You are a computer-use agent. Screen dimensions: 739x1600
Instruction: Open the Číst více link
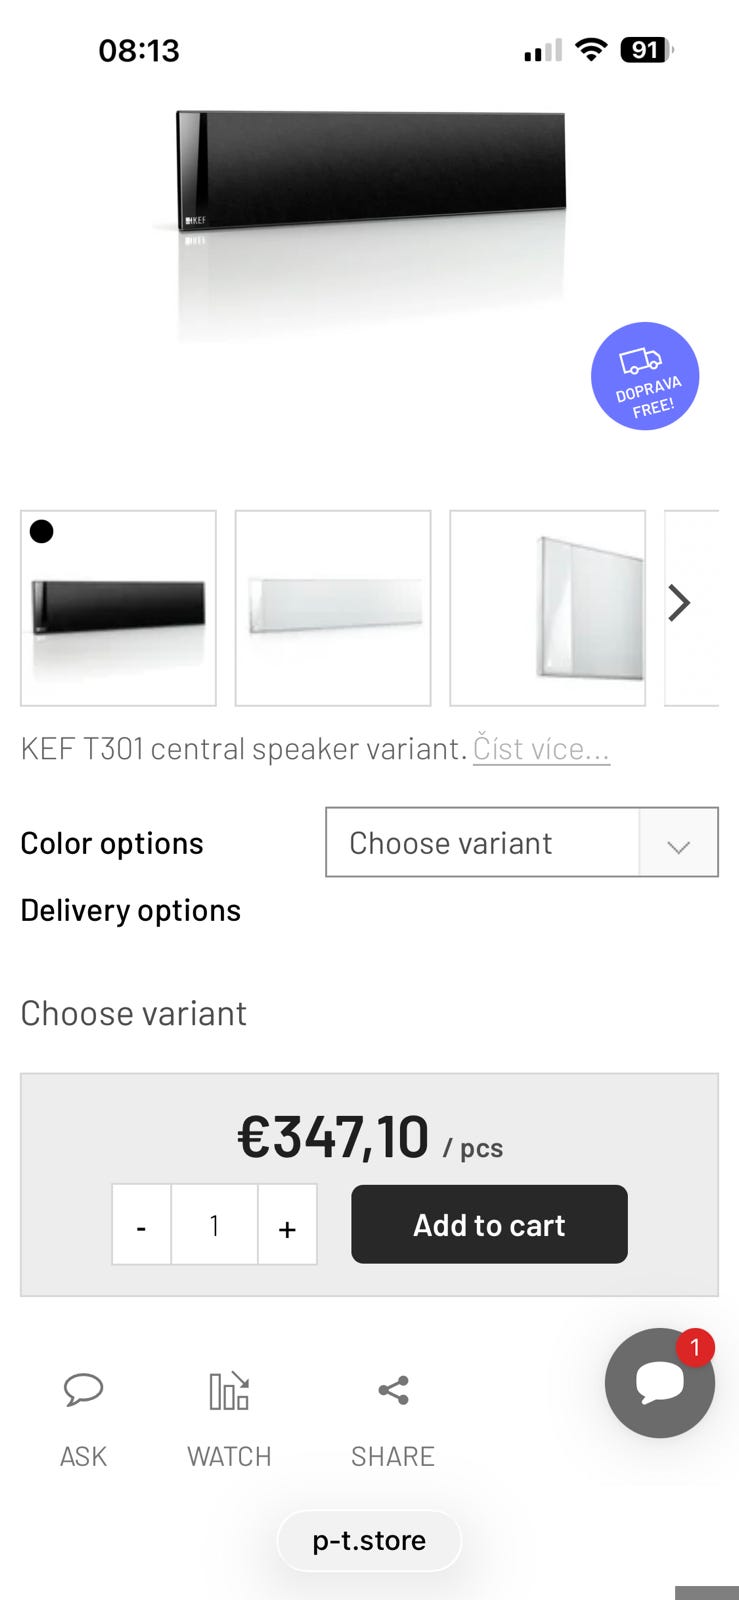coord(541,748)
